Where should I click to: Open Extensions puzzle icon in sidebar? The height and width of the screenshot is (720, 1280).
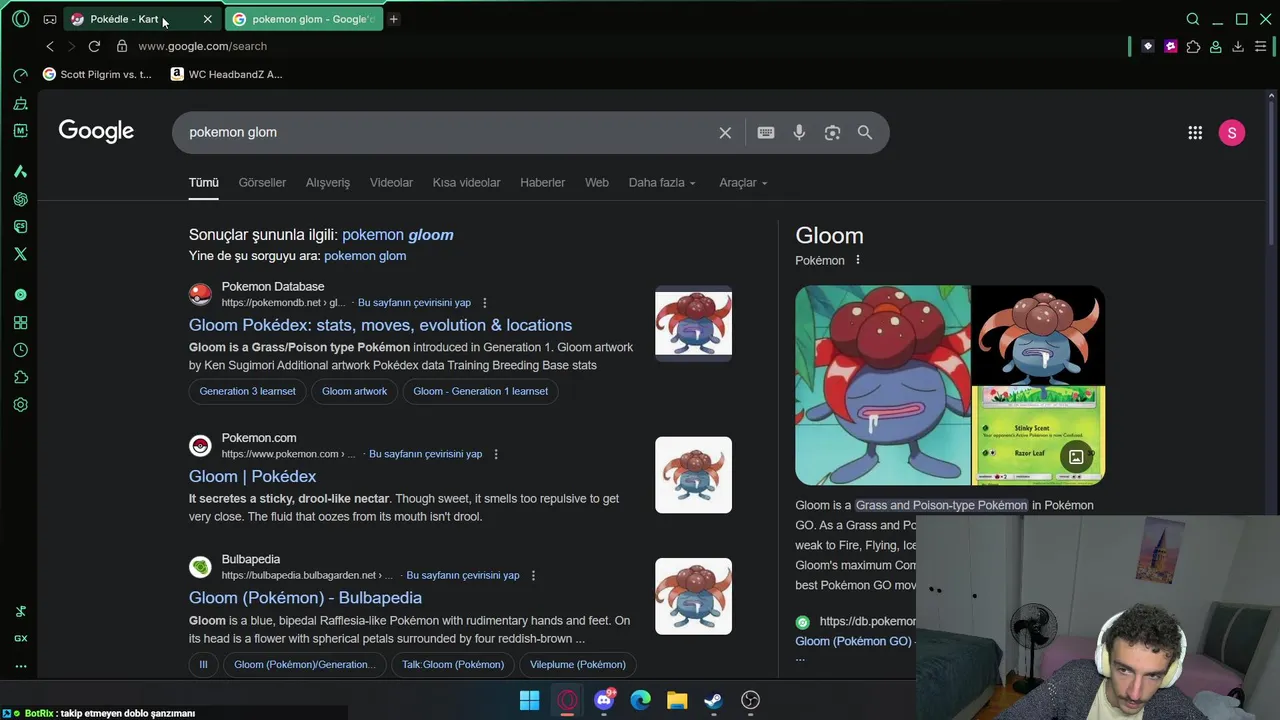click(x=20, y=378)
